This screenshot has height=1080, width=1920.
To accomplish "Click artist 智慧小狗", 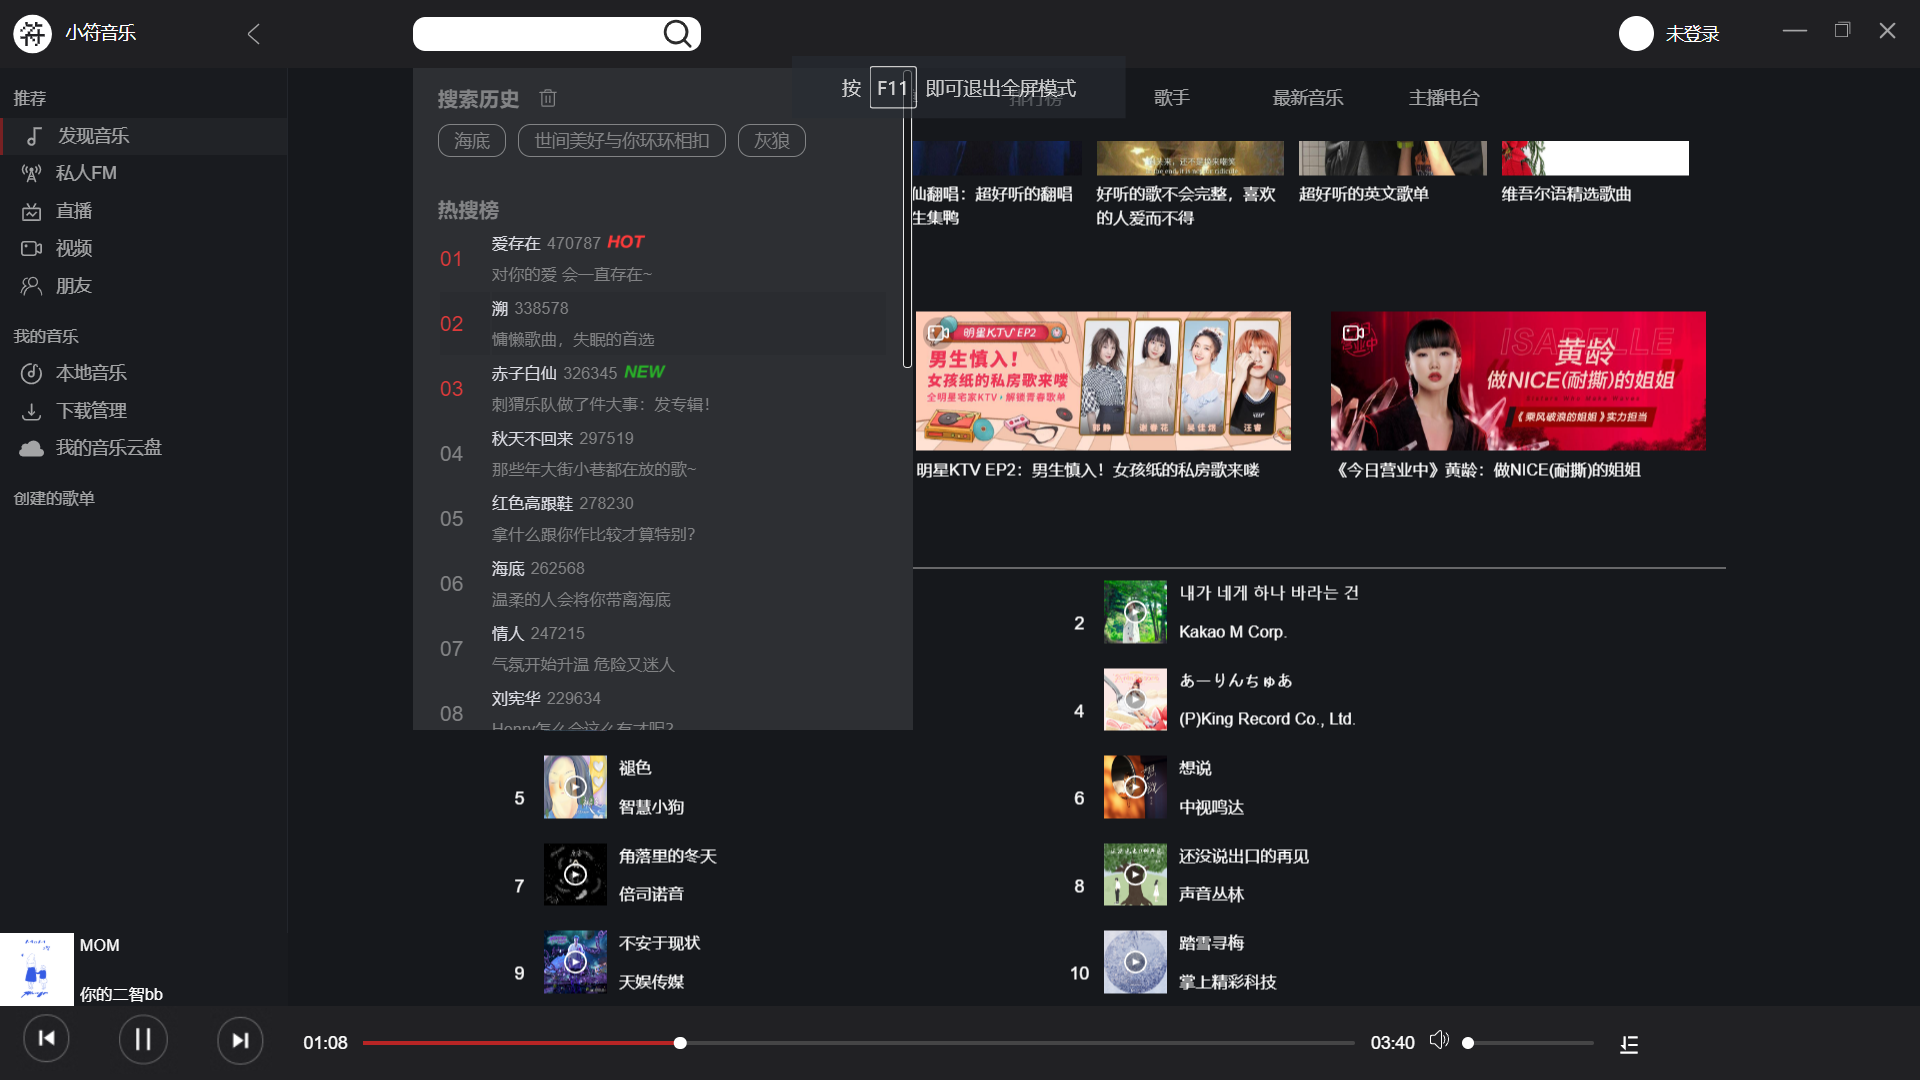I will point(651,807).
